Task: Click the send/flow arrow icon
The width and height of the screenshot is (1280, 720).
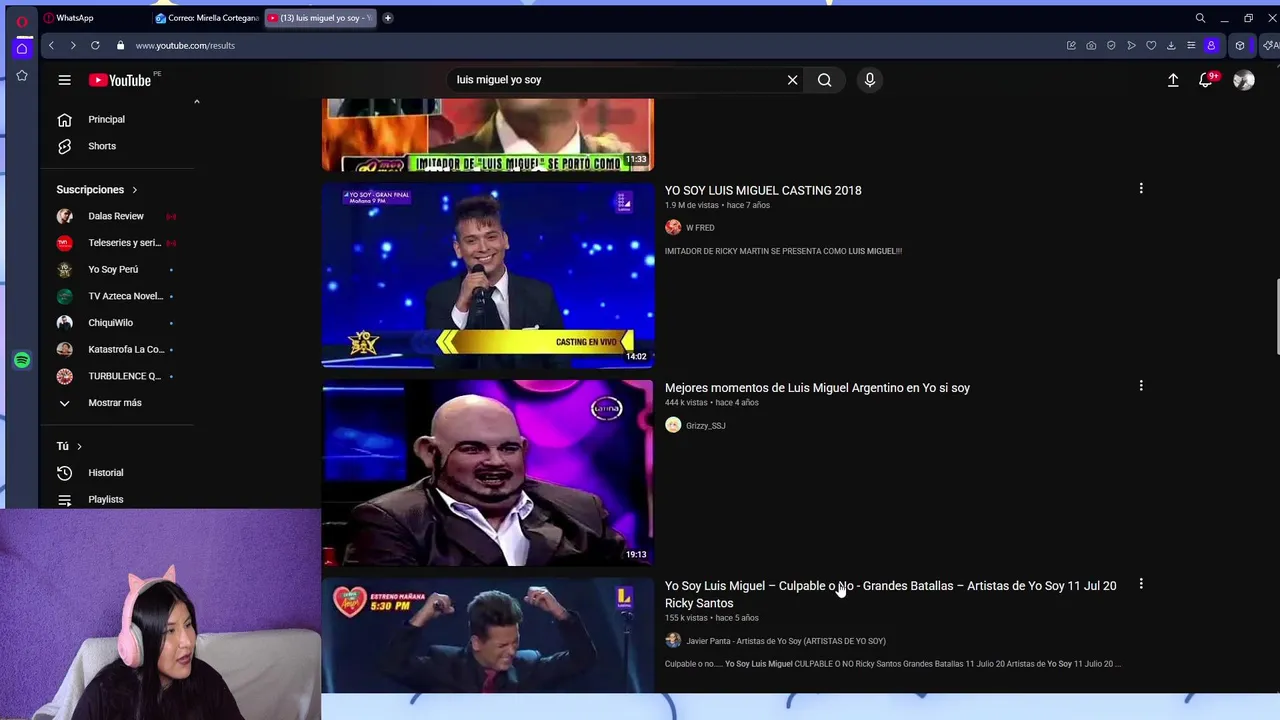Action: coord(1131,45)
